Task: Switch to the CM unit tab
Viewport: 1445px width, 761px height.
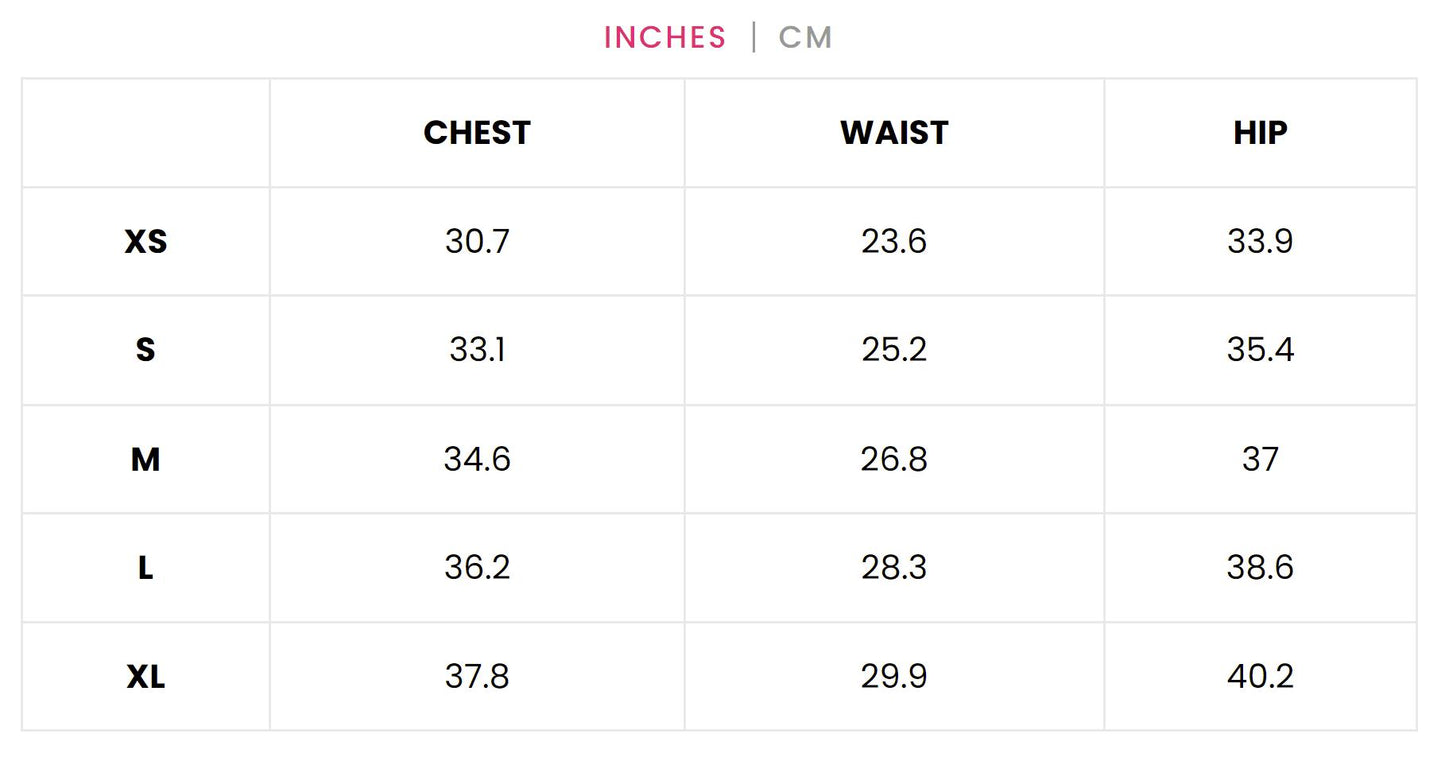Action: click(x=805, y=38)
